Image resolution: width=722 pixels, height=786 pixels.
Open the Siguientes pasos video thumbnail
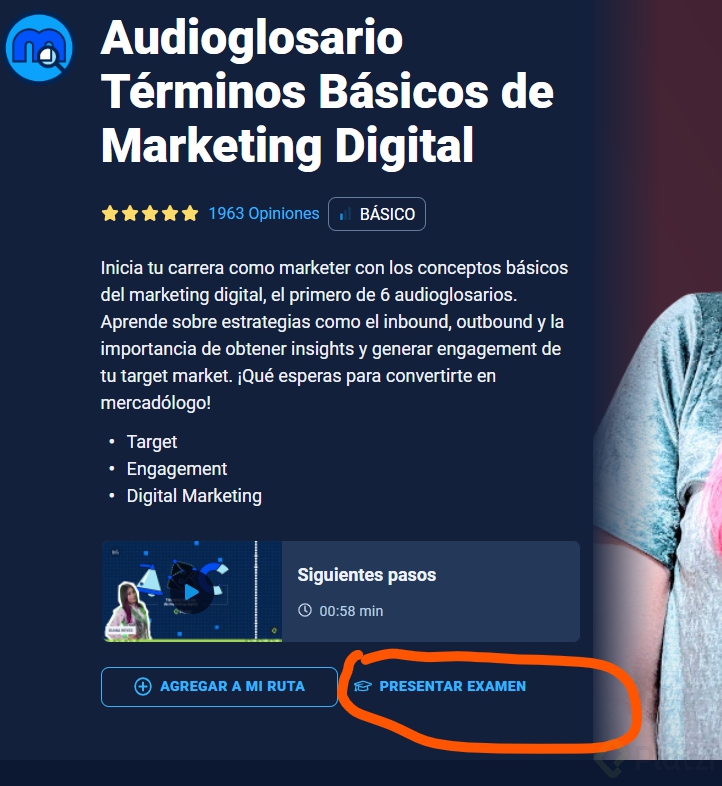[192, 591]
